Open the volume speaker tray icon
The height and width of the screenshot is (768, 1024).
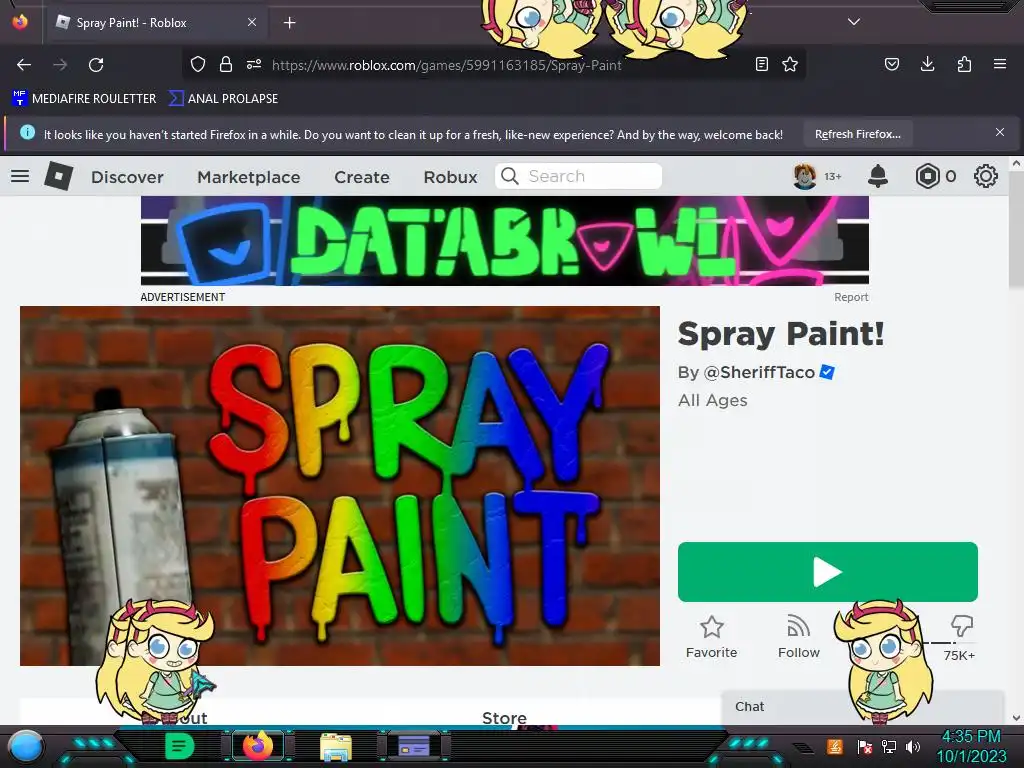coord(912,746)
